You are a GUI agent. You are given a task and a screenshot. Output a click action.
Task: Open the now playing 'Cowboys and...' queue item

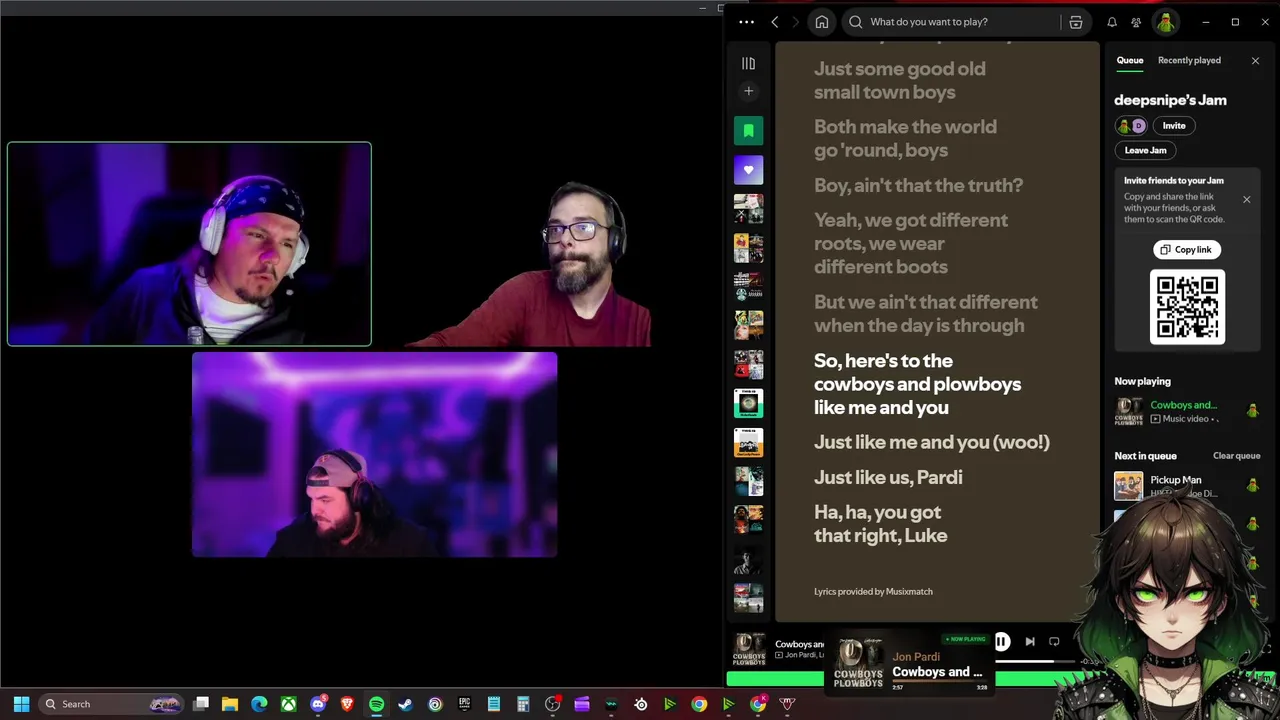(x=1187, y=411)
